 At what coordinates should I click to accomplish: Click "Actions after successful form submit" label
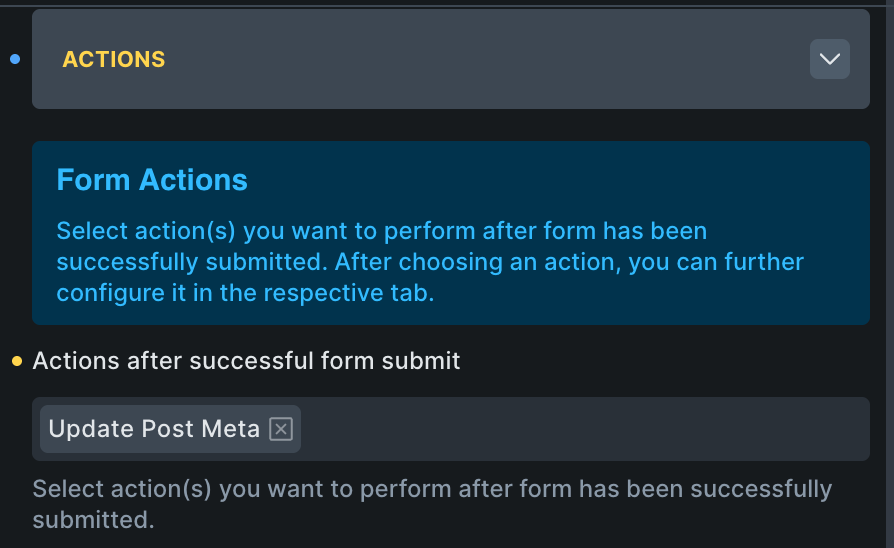pyautogui.click(x=246, y=361)
